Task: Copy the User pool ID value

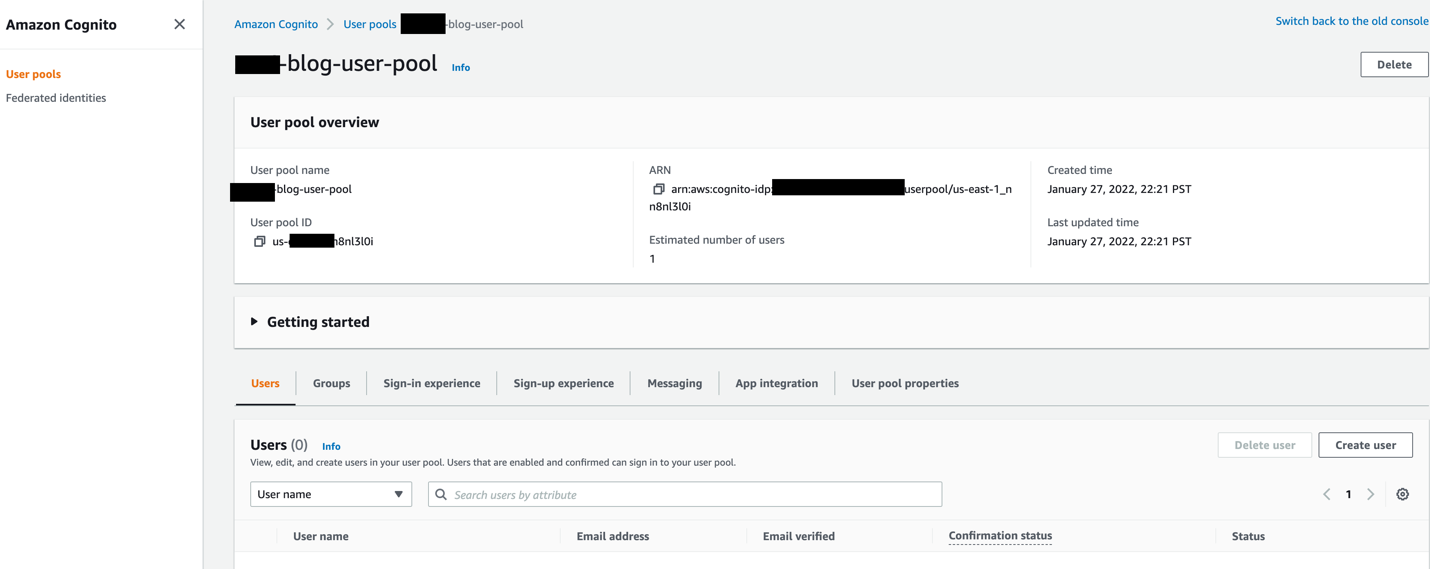Action: [260, 241]
